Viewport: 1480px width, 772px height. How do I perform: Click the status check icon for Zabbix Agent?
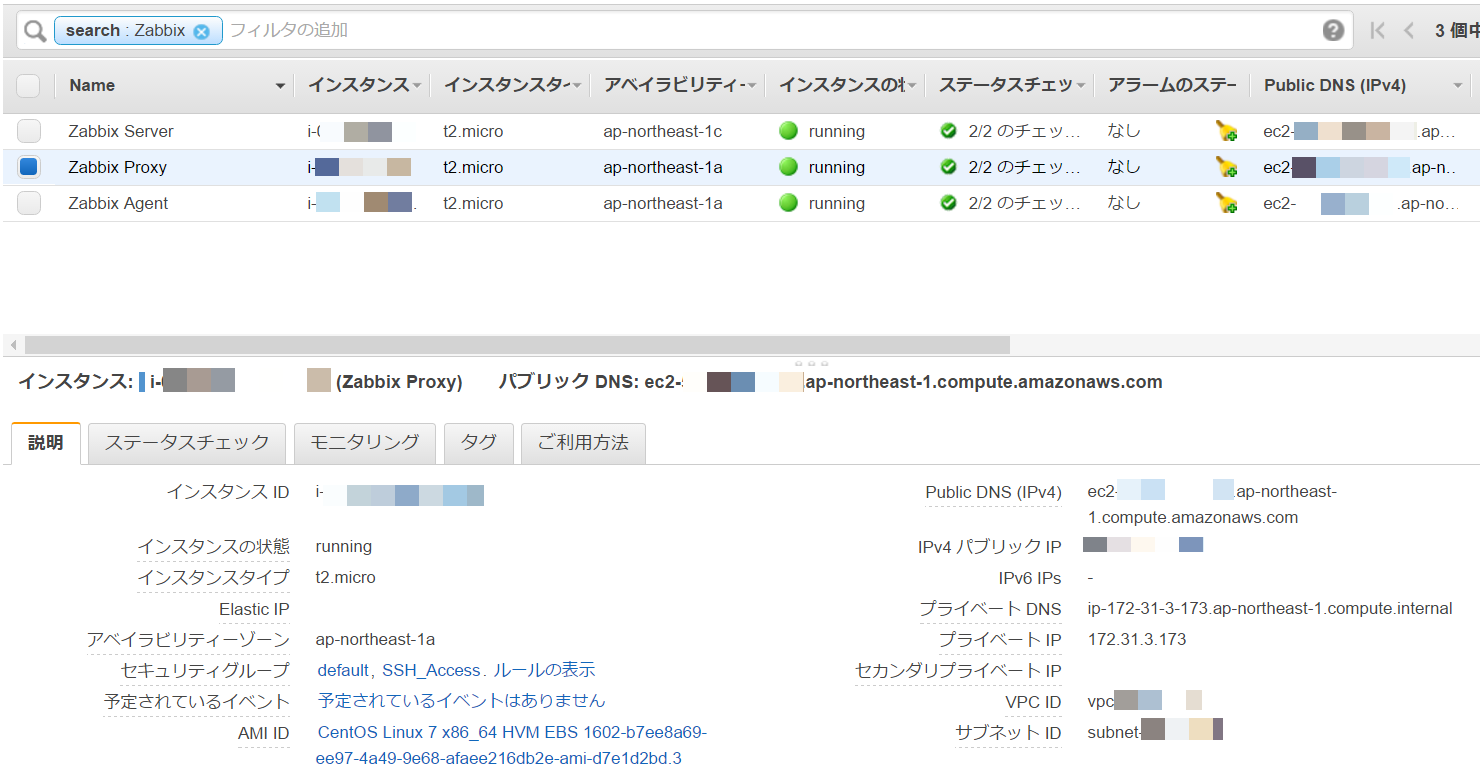[x=948, y=203]
